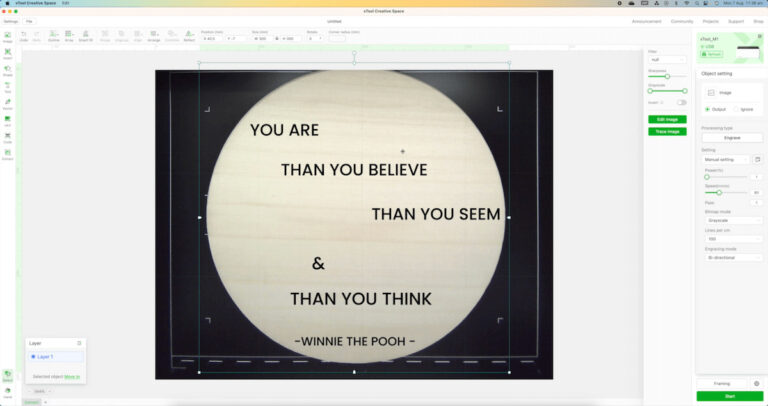Click the Smart fill toolbar icon

pyautogui.click(x=86, y=37)
